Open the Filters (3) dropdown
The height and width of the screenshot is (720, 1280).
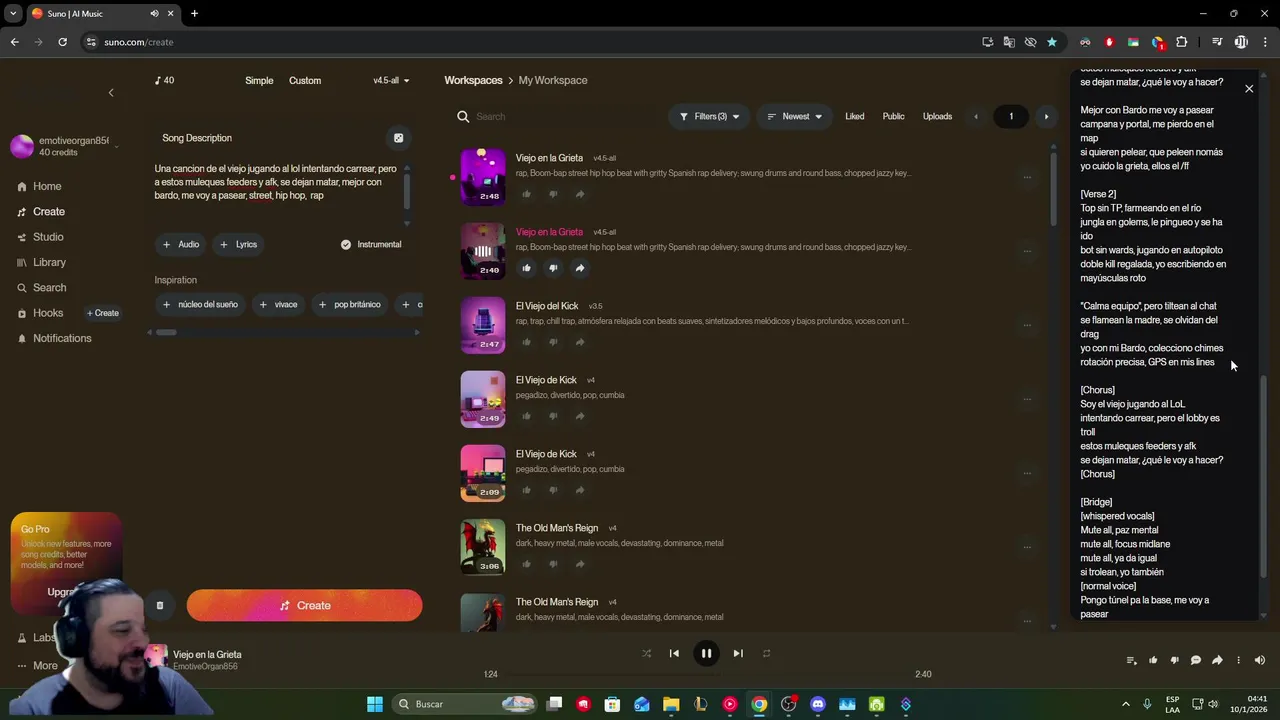(709, 116)
